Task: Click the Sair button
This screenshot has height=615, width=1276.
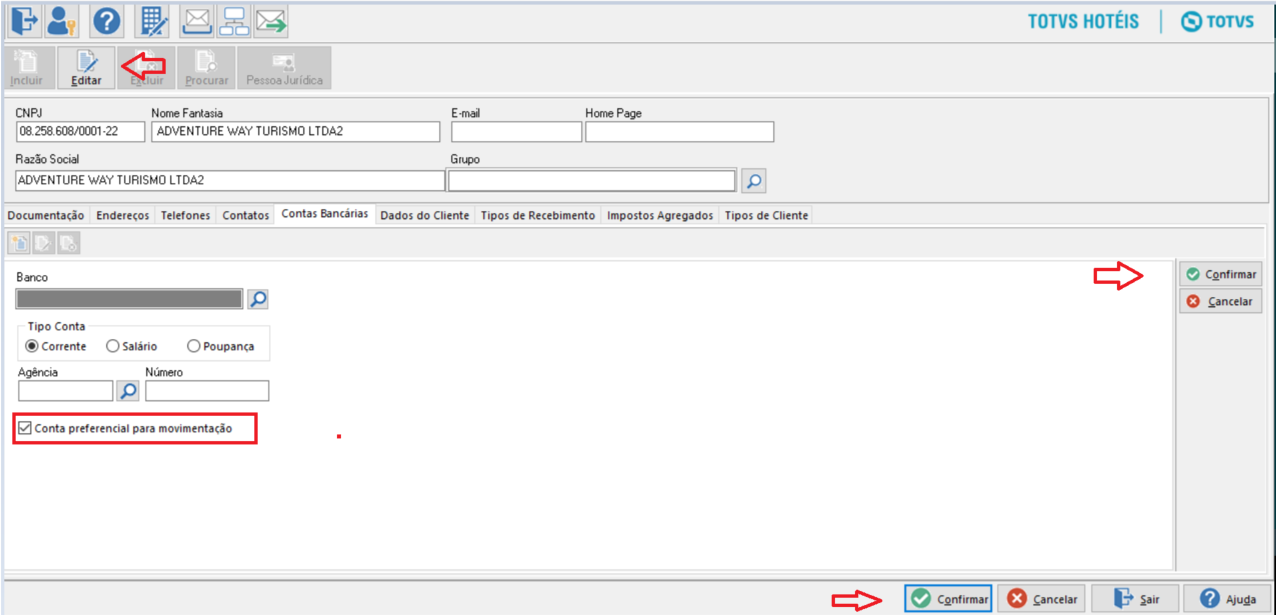Action: (1135, 598)
